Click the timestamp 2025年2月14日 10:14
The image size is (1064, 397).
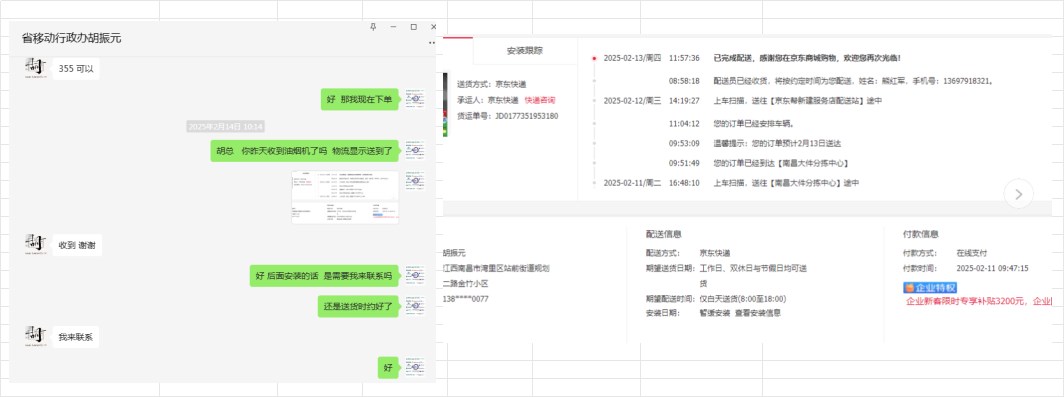click(x=225, y=127)
